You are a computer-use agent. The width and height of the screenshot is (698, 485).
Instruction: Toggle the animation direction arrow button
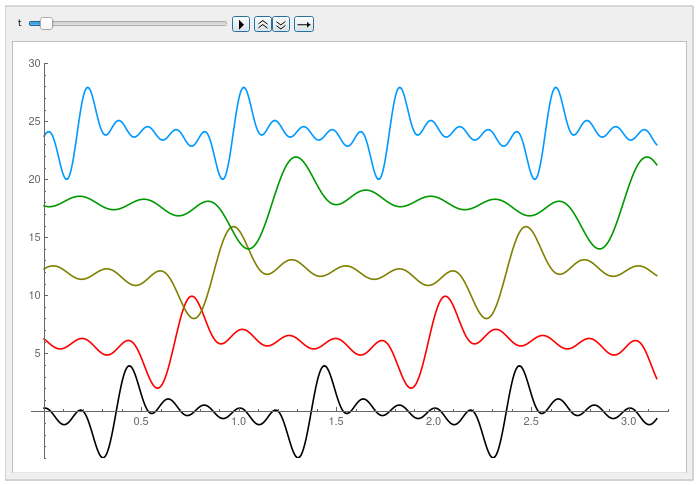tap(304, 23)
